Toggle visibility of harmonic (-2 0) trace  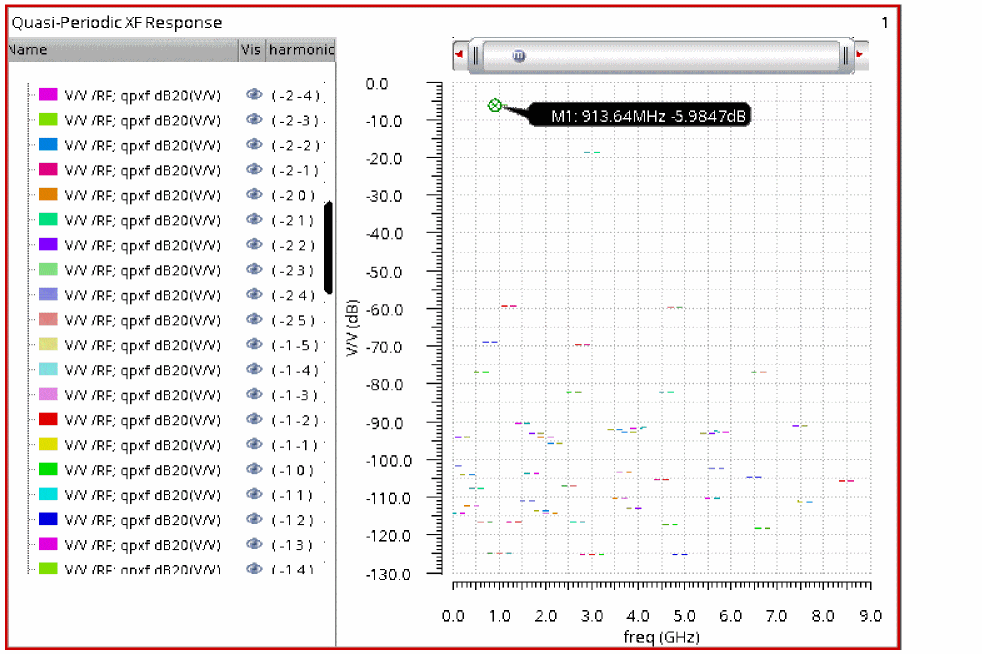click(254, 195)
